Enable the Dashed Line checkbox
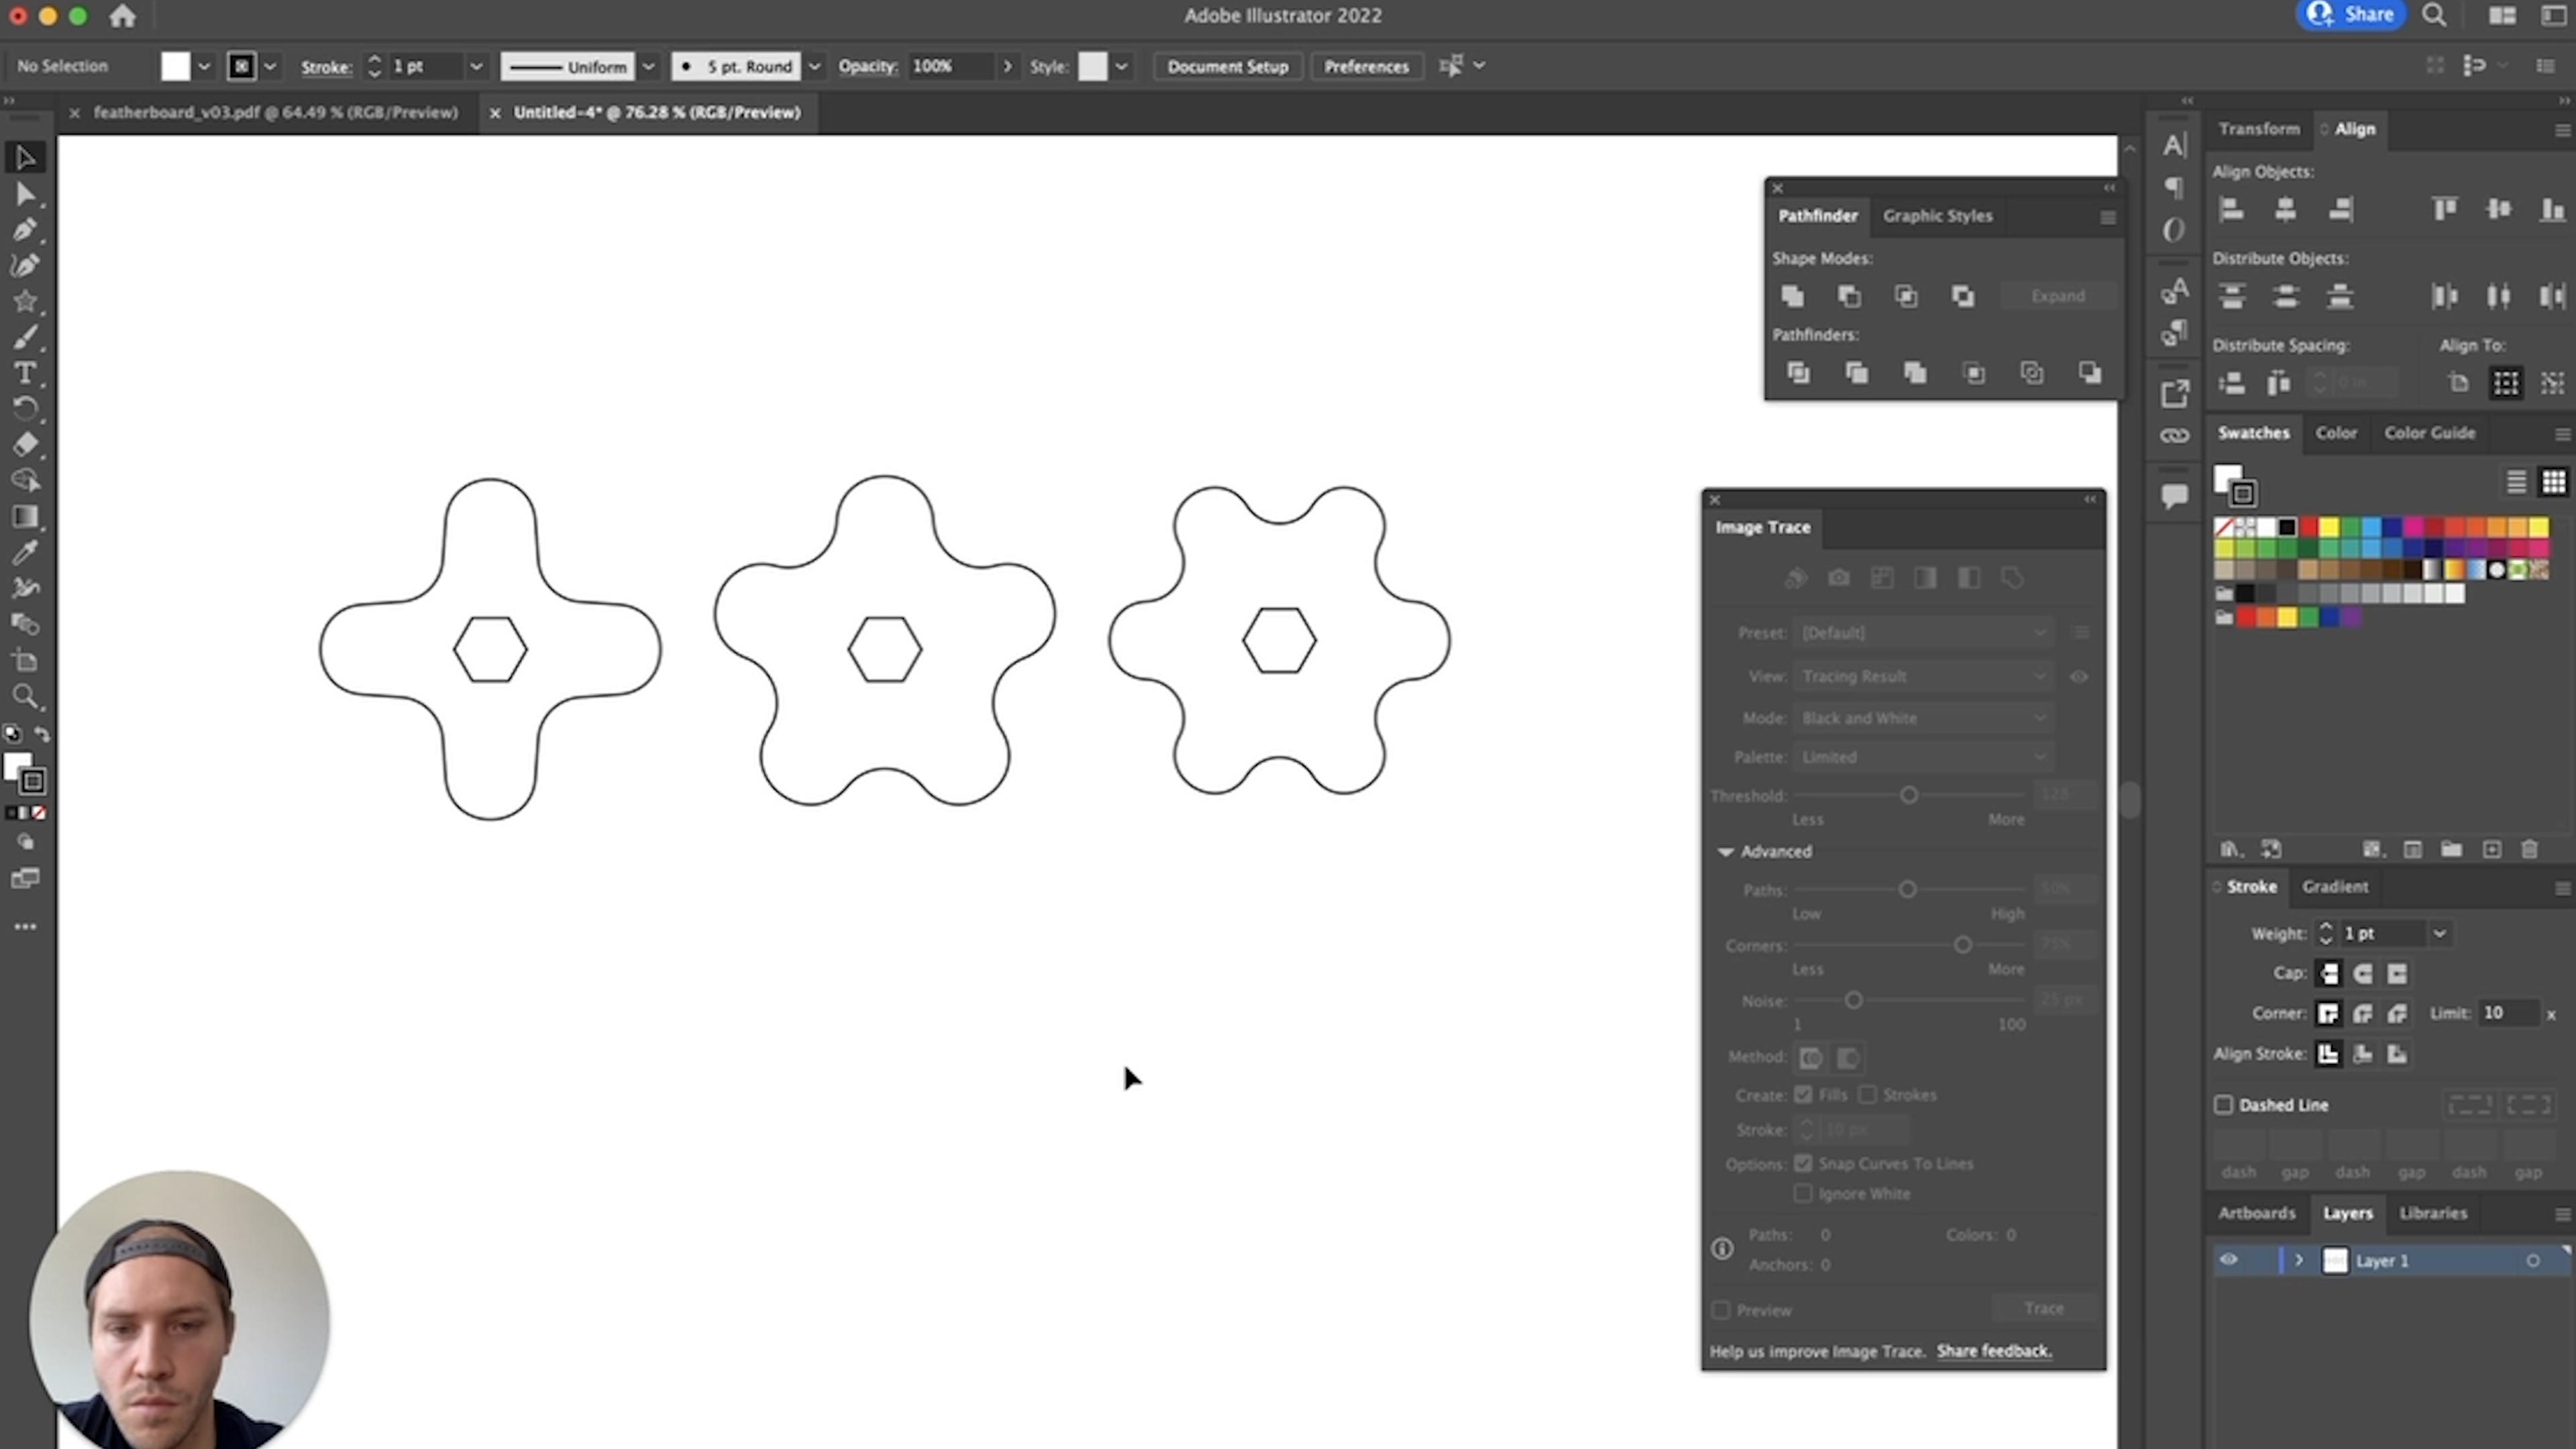 tap(2223, 1105)
